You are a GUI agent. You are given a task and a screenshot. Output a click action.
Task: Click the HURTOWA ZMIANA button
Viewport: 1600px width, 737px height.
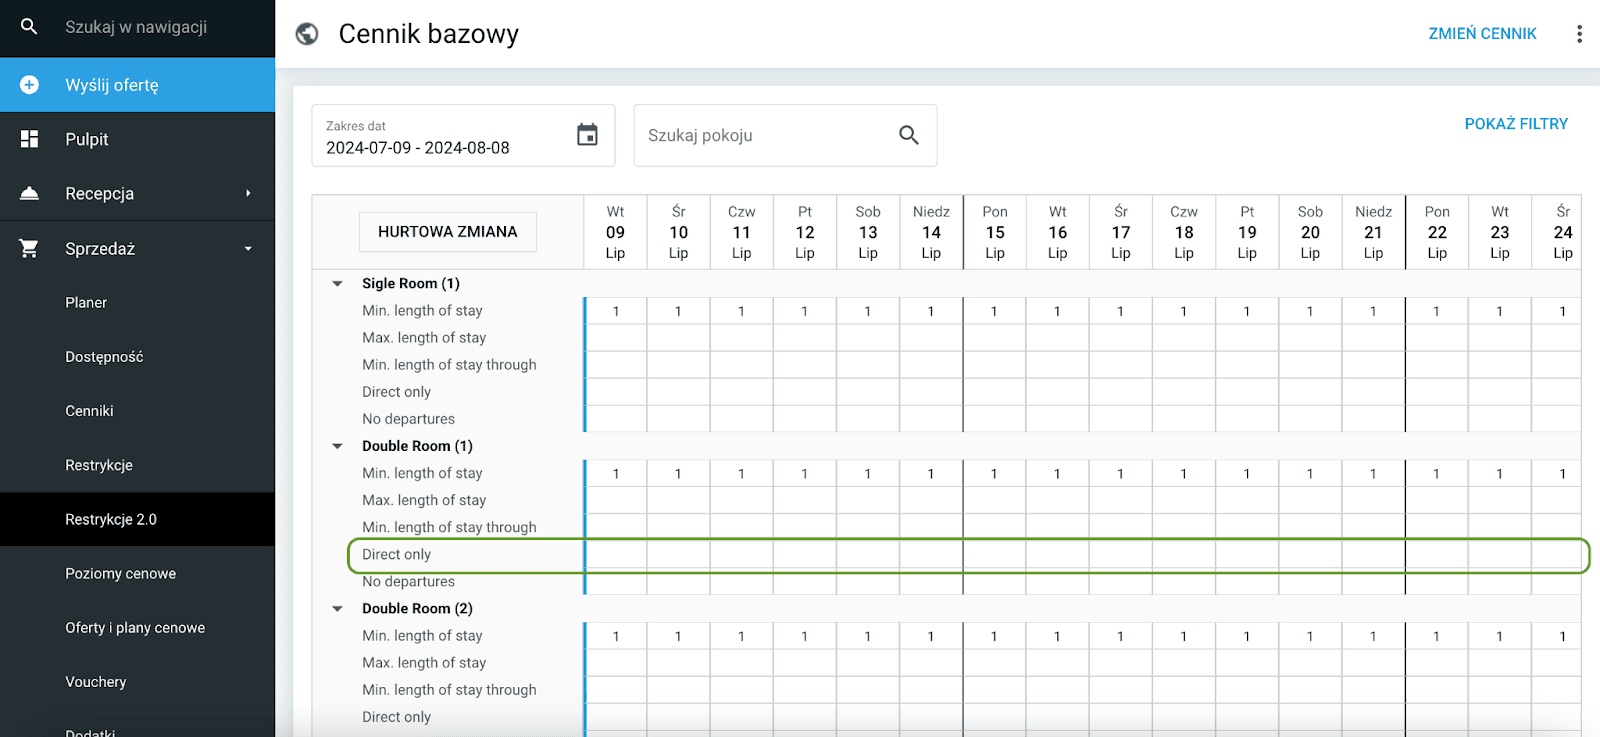tap(448, 232)
